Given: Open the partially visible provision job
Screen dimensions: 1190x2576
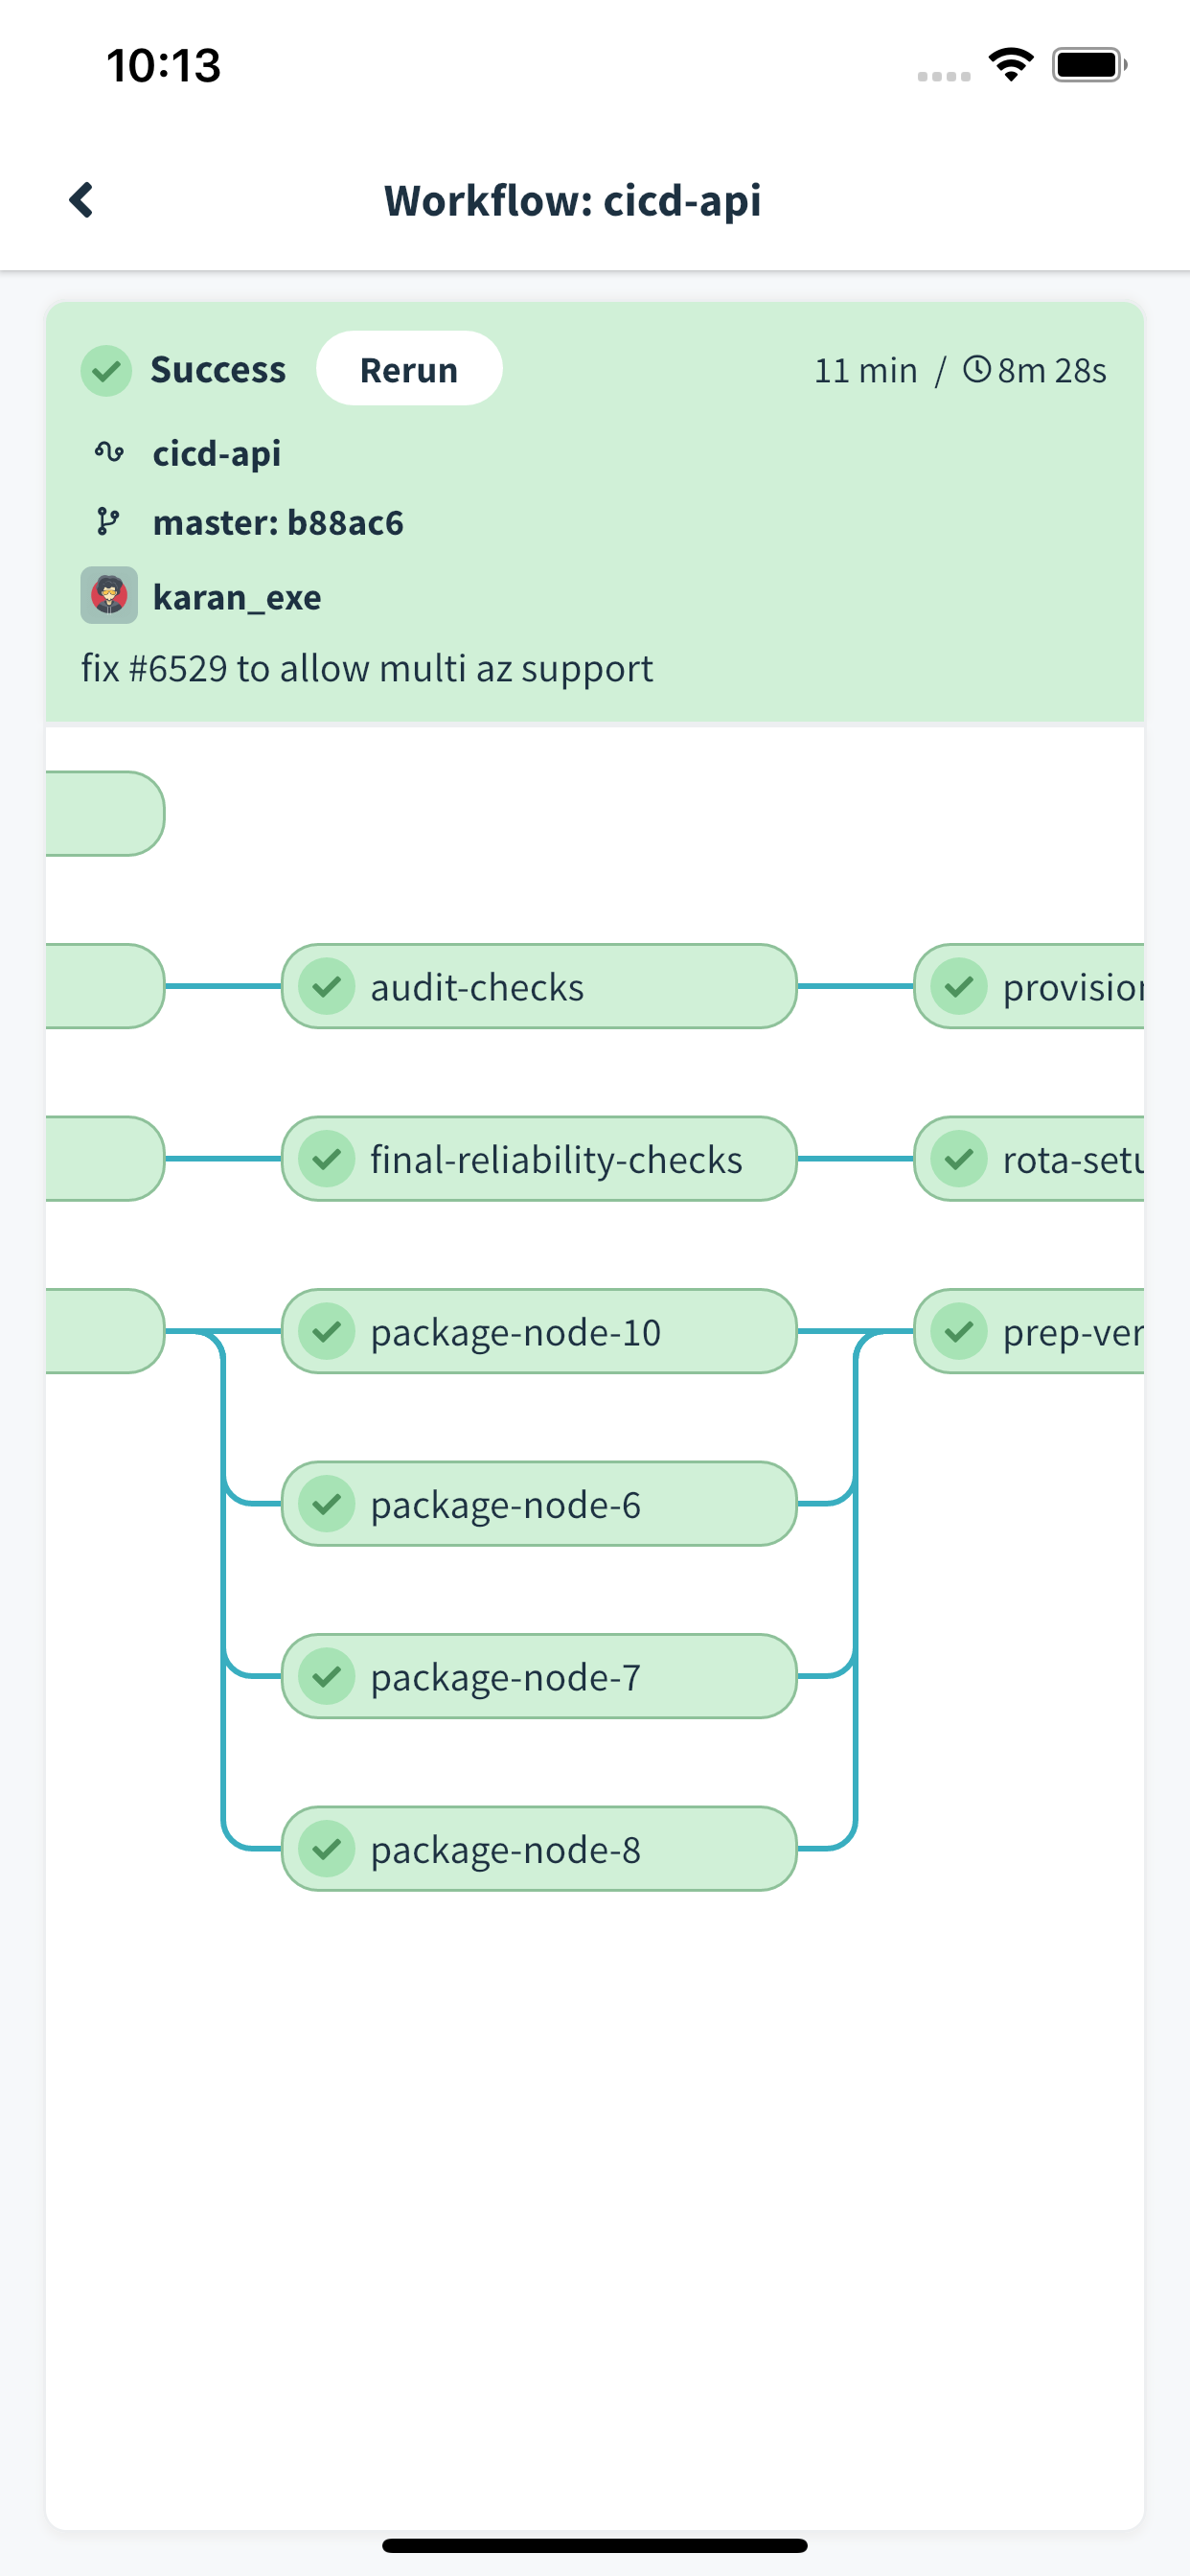Looking at the screenshot, I should (1030, 987).
